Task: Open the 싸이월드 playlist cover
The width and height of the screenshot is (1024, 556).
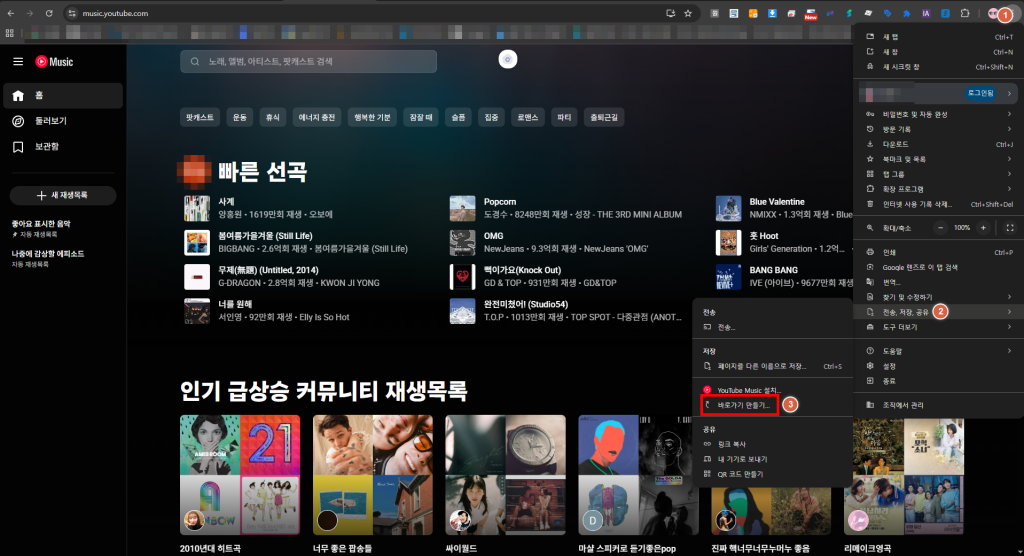Action: [x=505, y=475]
